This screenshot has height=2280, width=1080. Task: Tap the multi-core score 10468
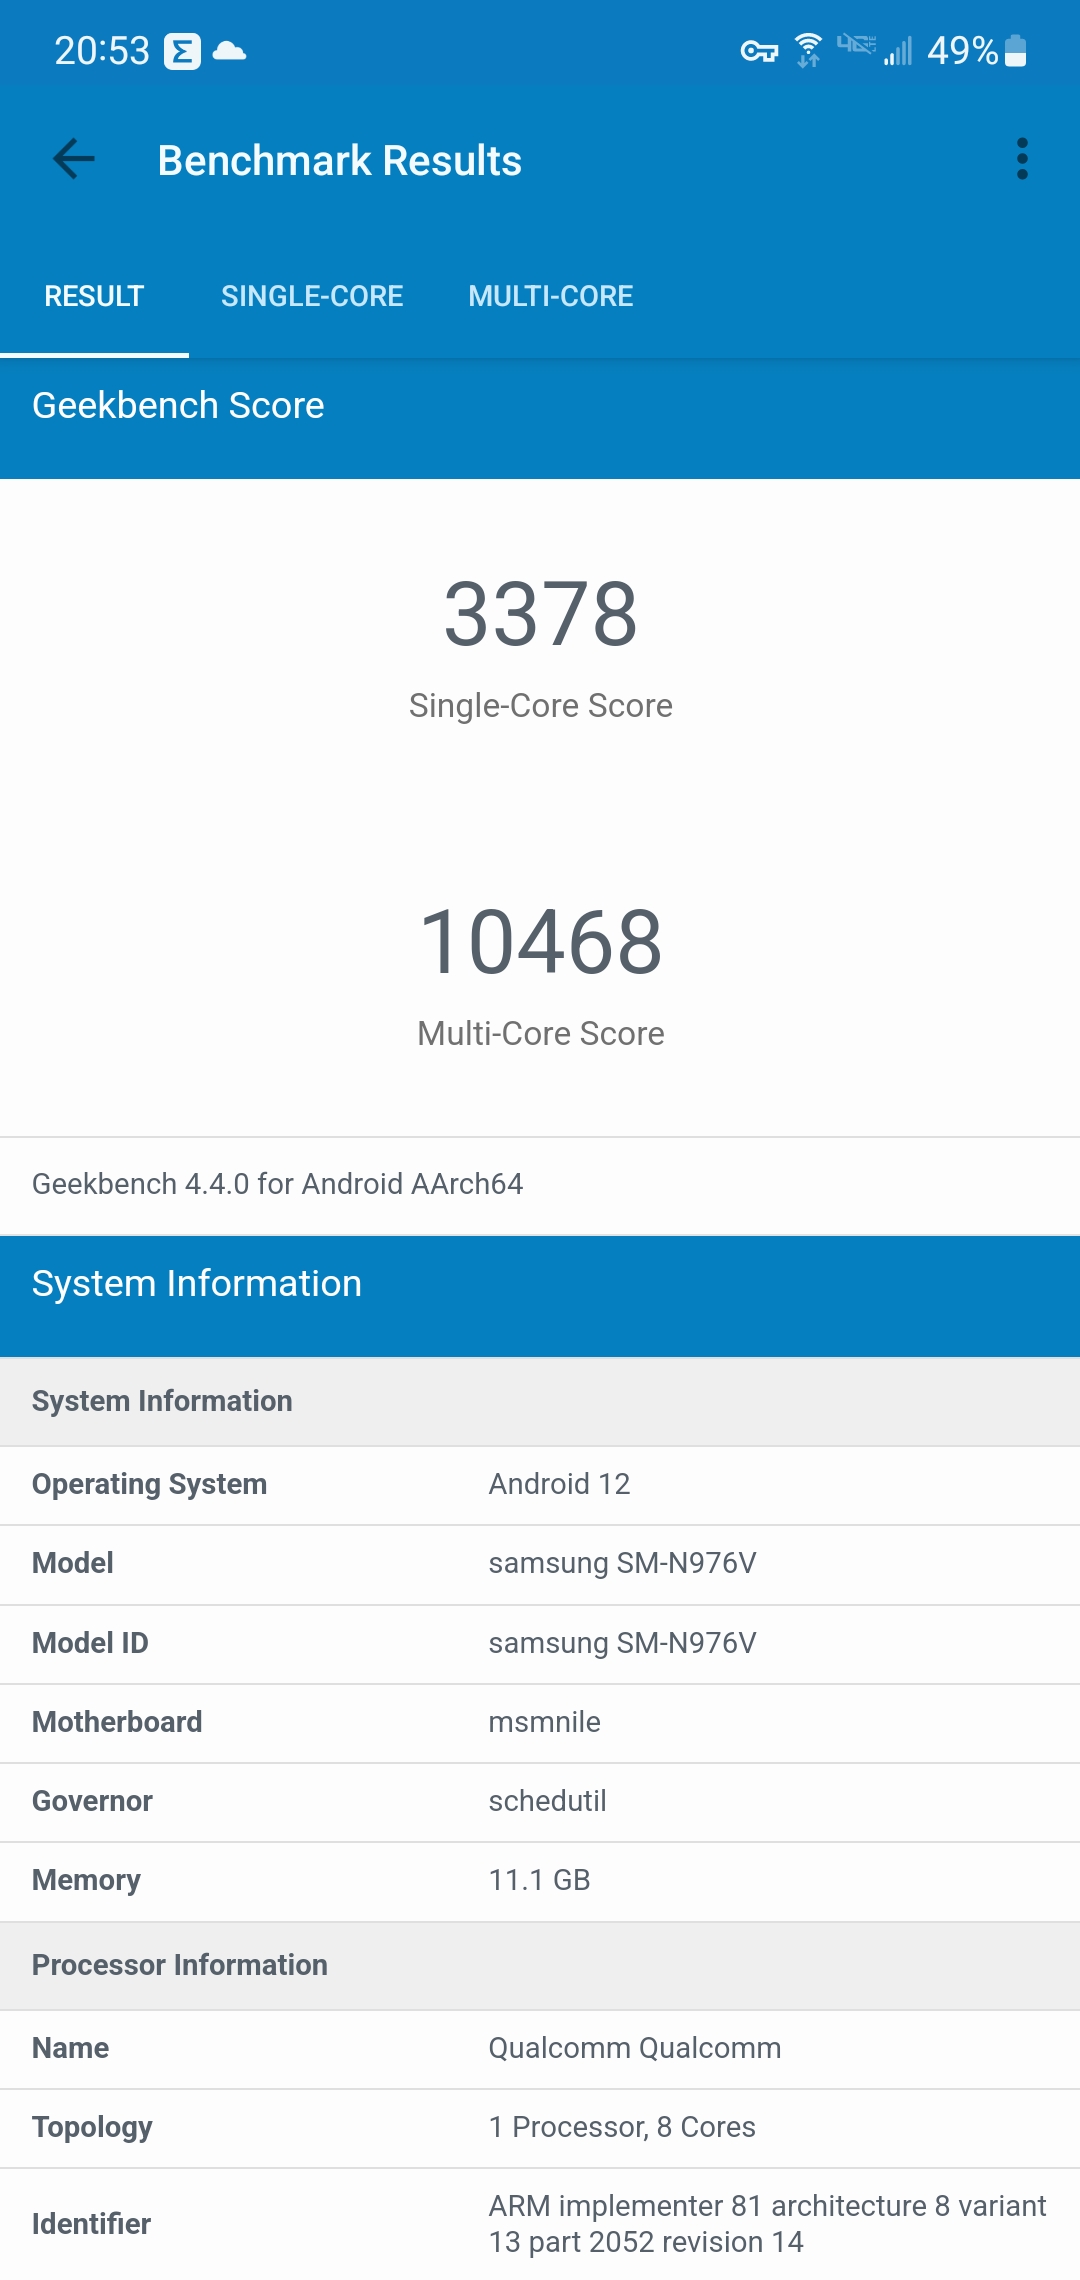tap(541, 942)
